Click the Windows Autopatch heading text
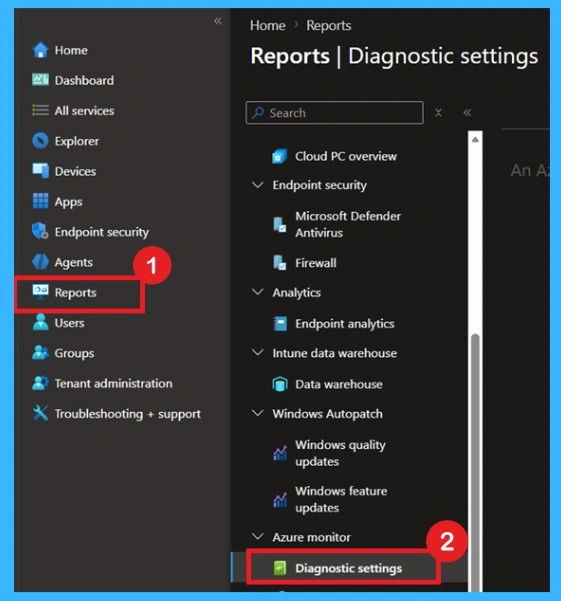The width and height of the screenshot is (561, 601). 327,414
